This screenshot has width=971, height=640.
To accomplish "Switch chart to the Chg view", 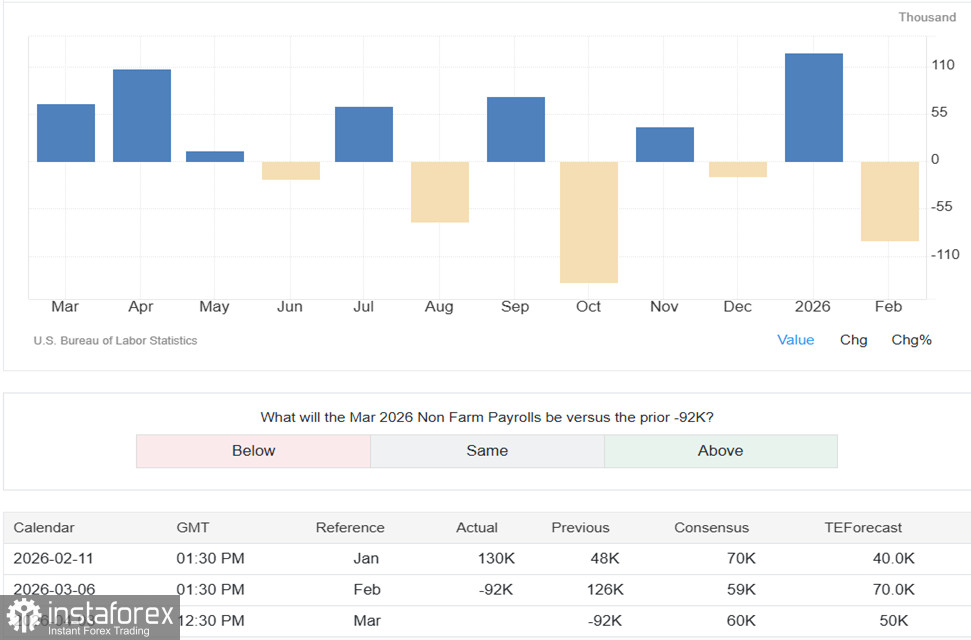I will [x=853, y=340].
